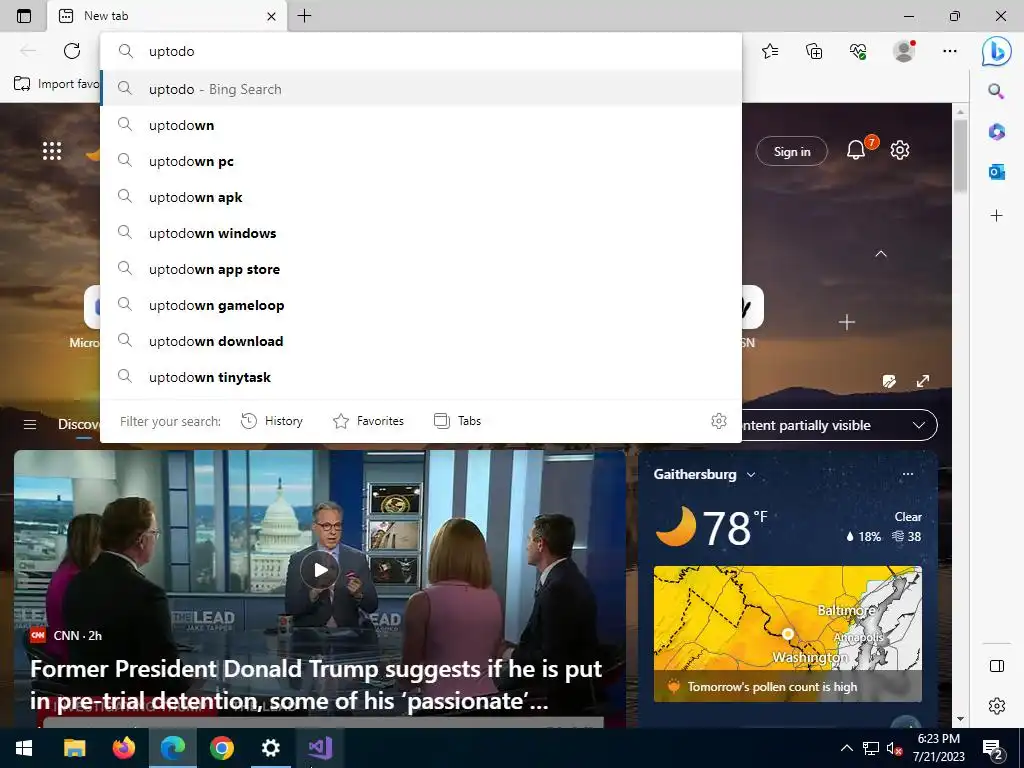This screenshot has width=1024, height=768.
Task: Open address bar suggestion settings gear
Action: click(x=718, y=421)
